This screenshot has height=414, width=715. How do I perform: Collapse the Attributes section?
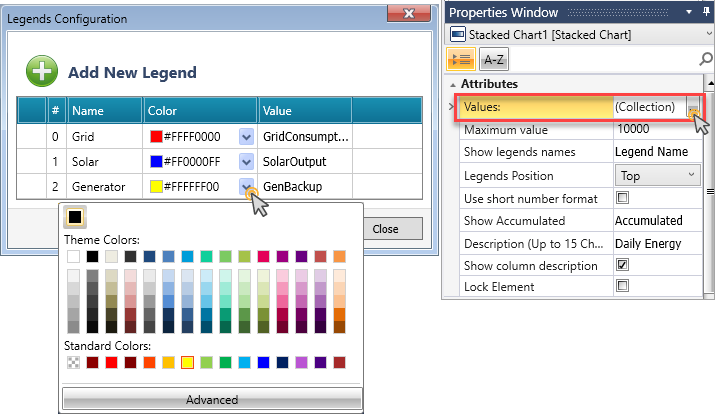pyautogui.click(x=453, y=85)
